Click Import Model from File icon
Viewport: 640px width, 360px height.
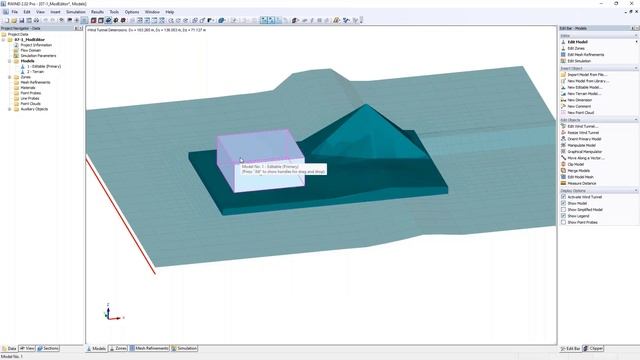pyautogui.click(x=563, y=75)
